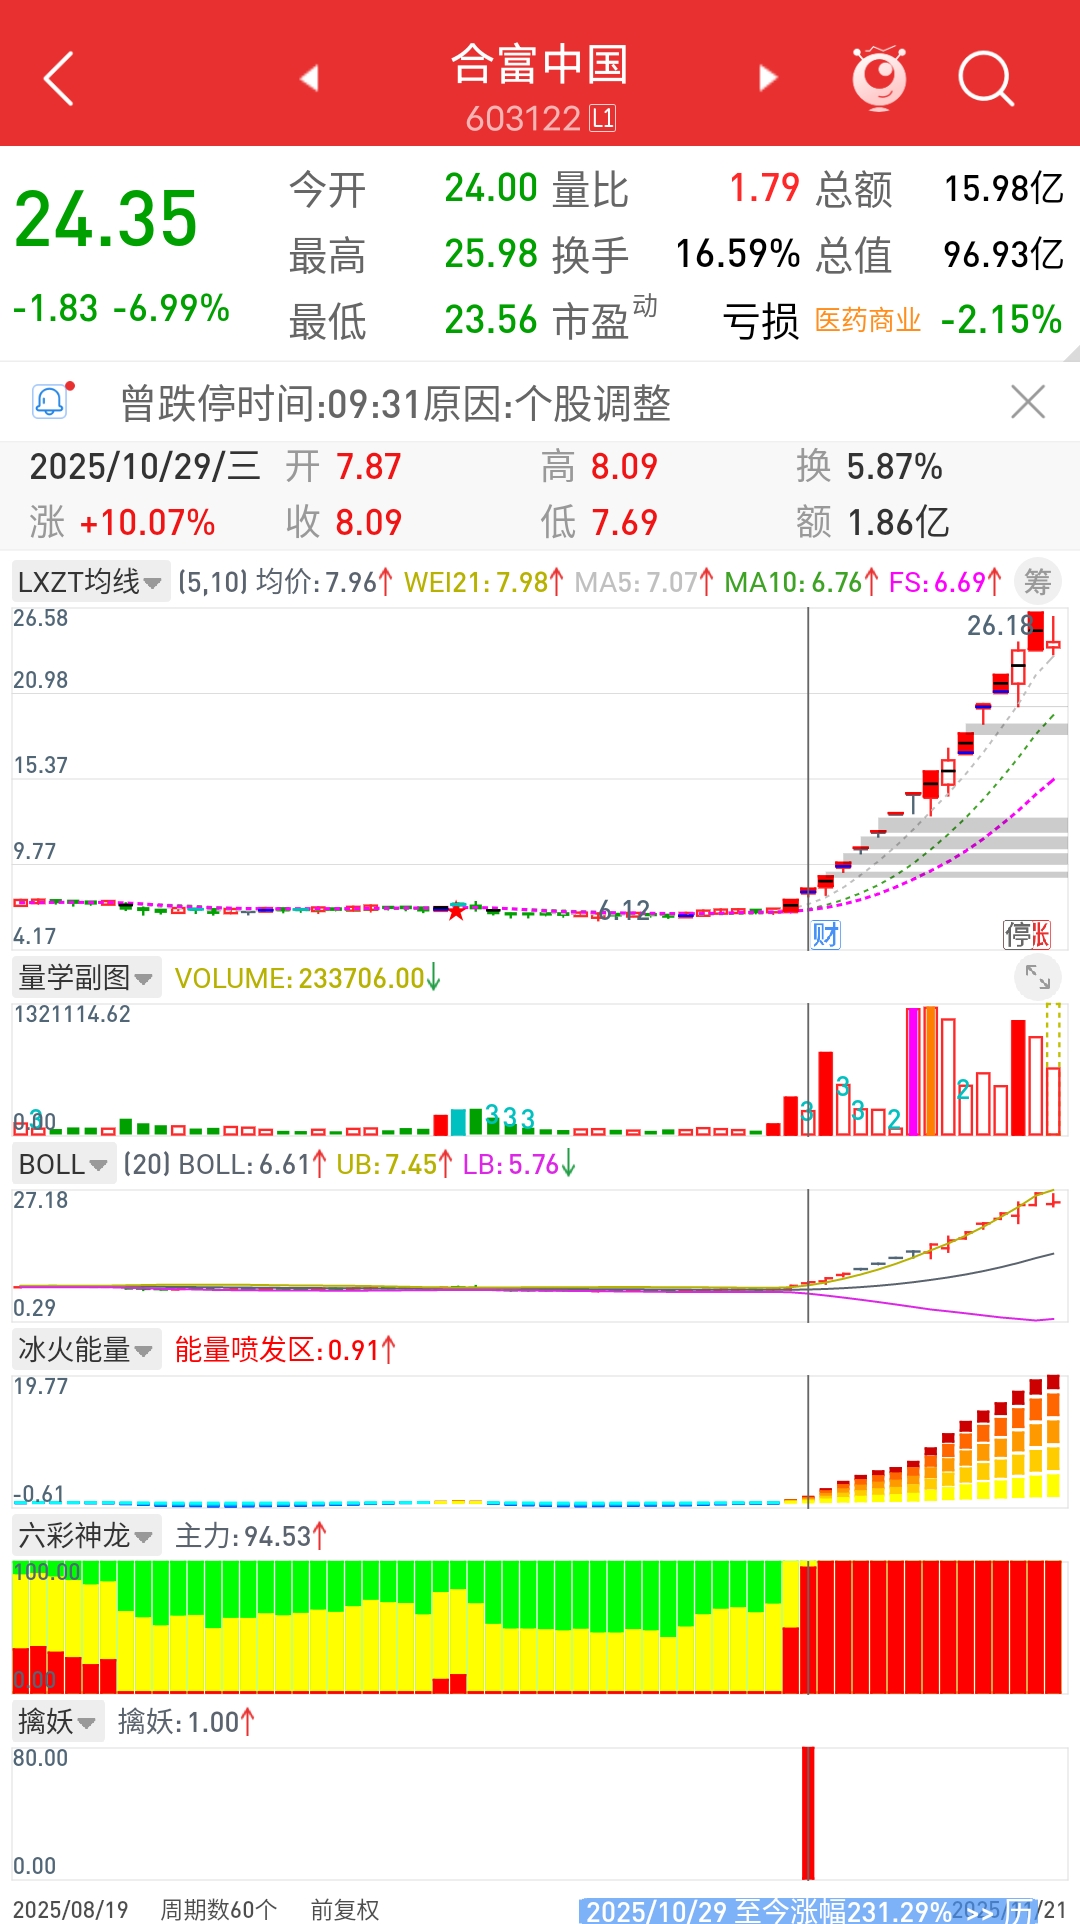Screen dimensions: 1080x1924
Task: Dismiss the 曾跌停时间 notification banner
Action: [x=1028, y=402]
